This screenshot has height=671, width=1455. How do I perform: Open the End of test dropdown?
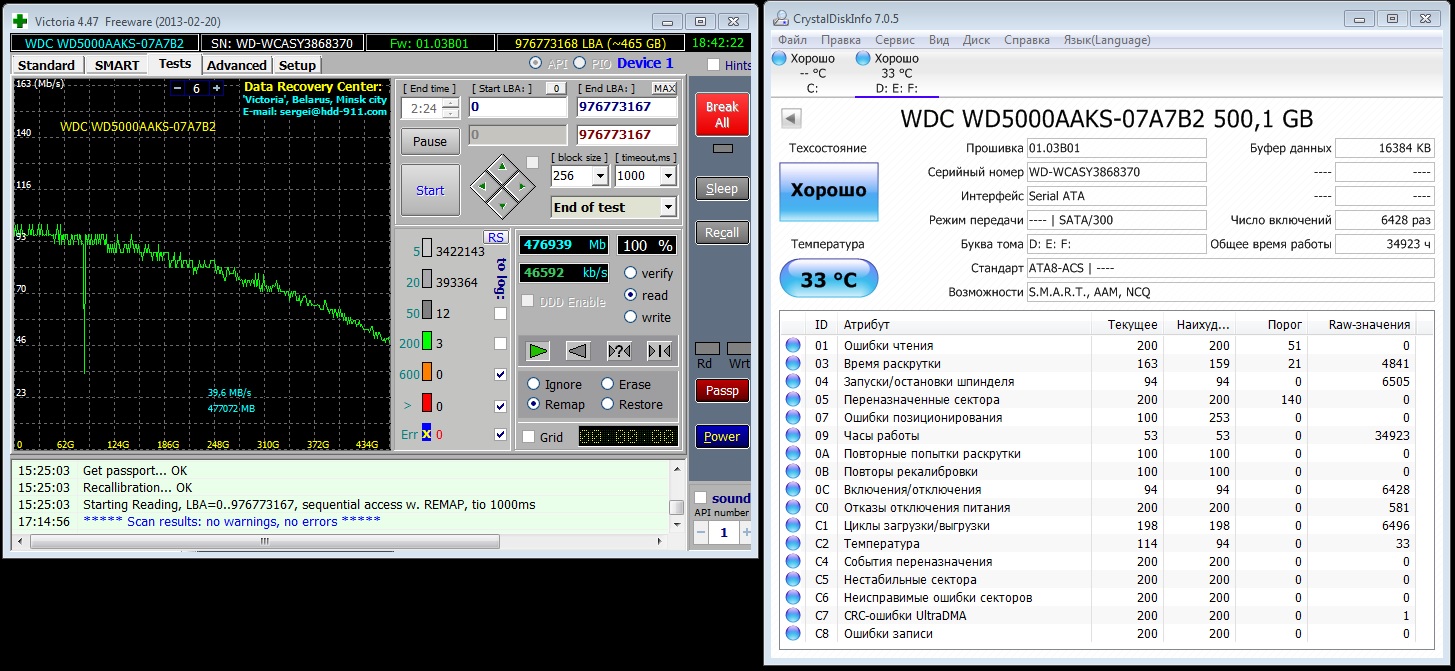[668, 207]
